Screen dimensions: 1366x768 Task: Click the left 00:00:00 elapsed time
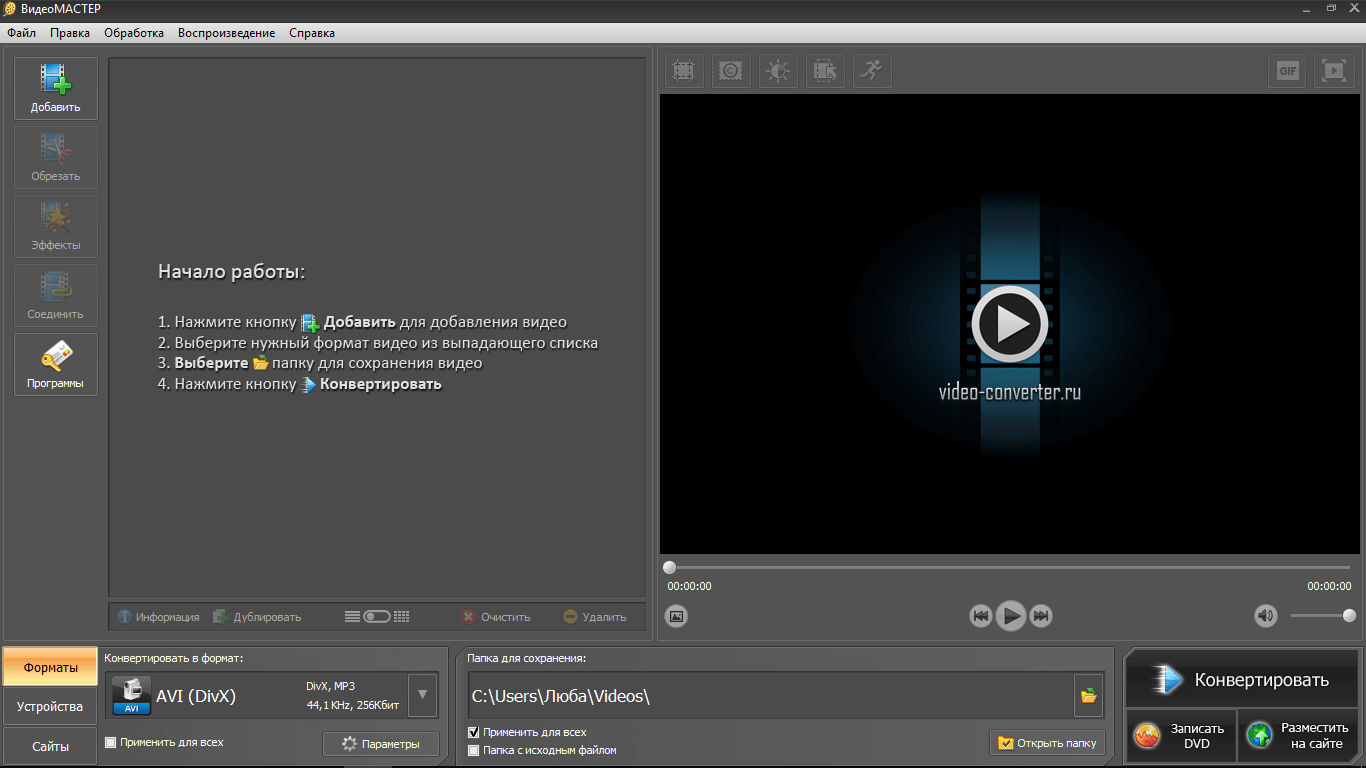[x=690, y=587]
